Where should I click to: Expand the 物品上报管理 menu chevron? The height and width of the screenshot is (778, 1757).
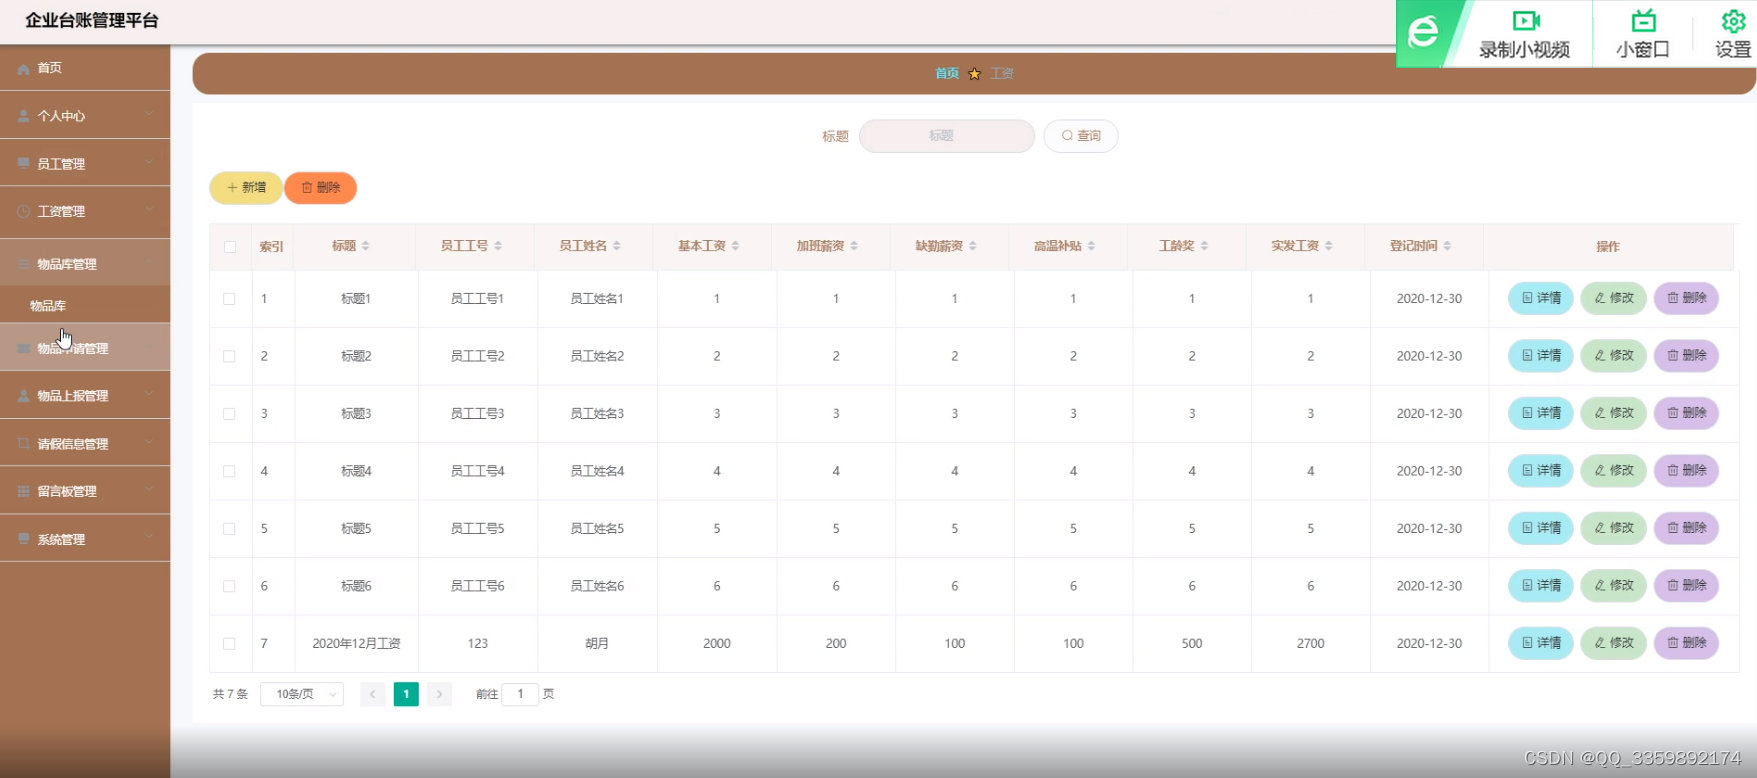pyautogui.click(x=149, y=395)
